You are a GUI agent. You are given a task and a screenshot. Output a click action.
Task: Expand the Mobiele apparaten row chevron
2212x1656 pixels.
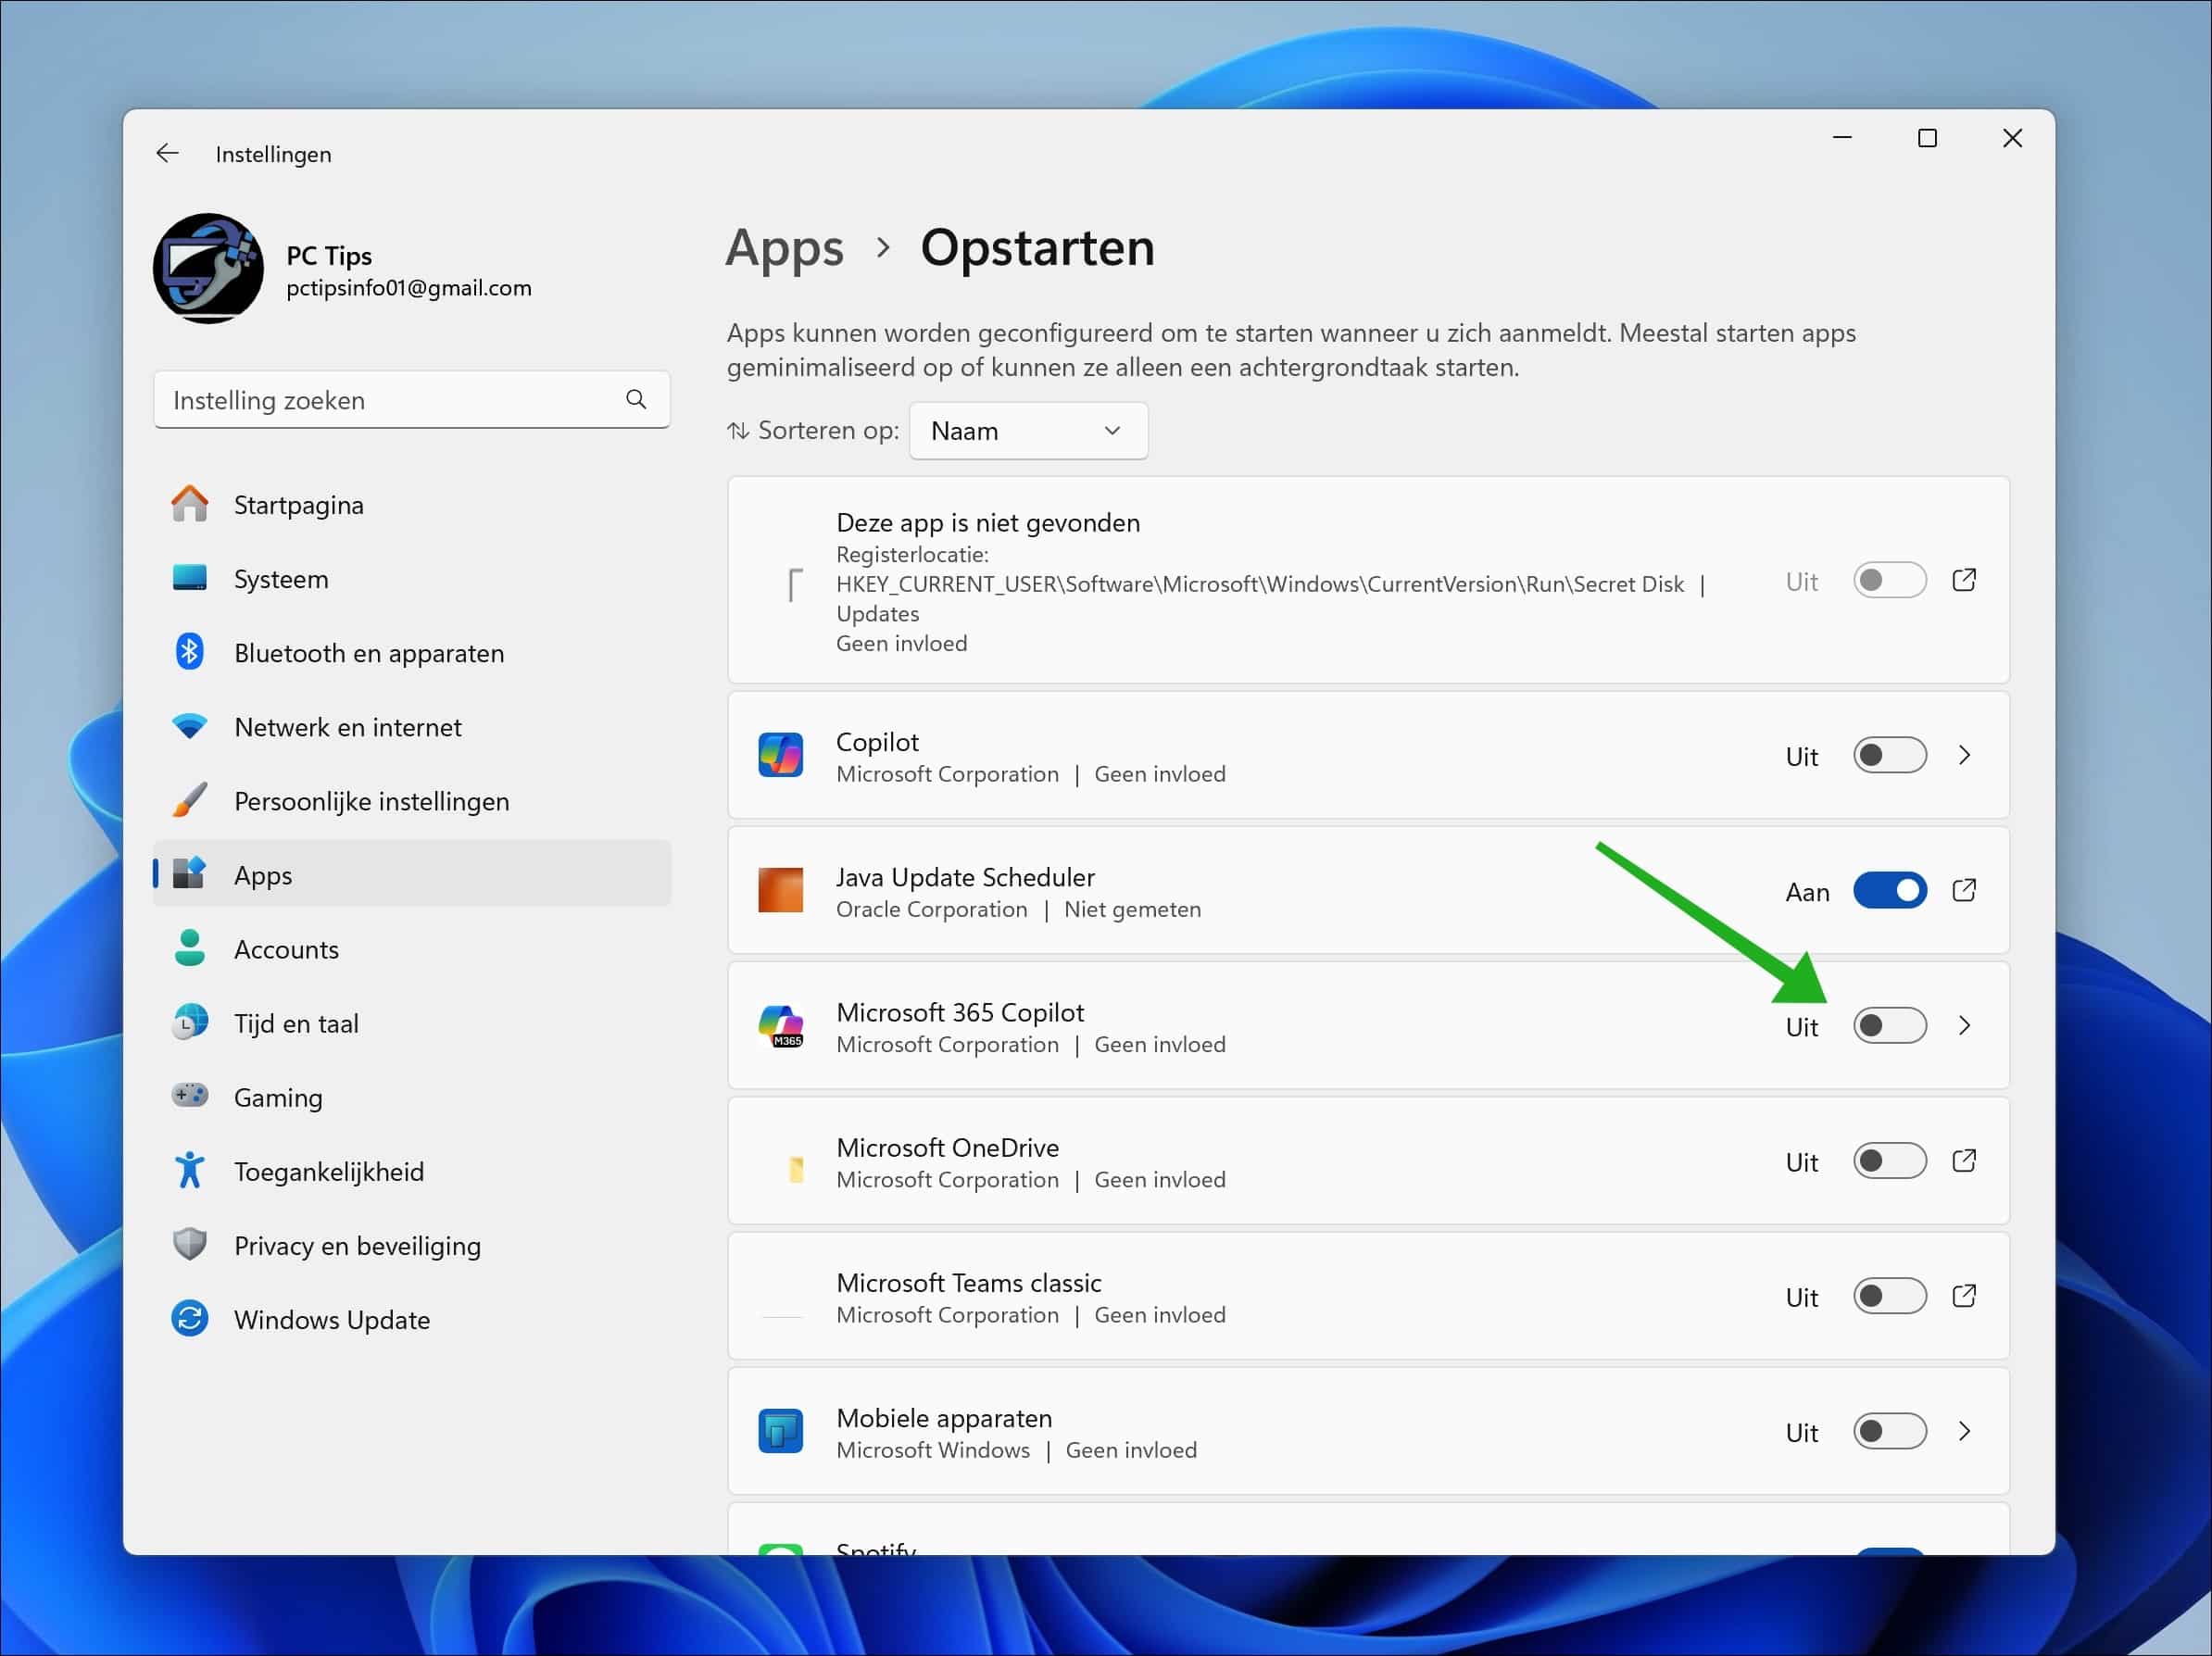tap(1965, 1430)
